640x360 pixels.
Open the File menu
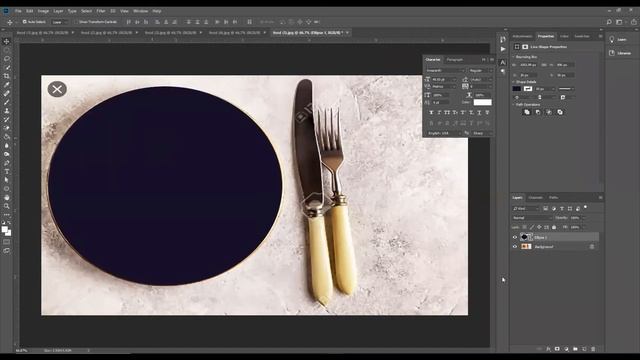pos(18,11)
